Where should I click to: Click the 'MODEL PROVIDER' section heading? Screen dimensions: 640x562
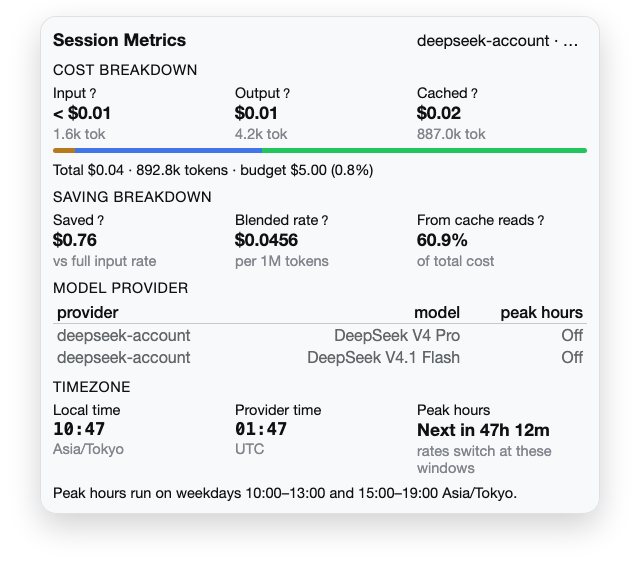tap(120, 288)
